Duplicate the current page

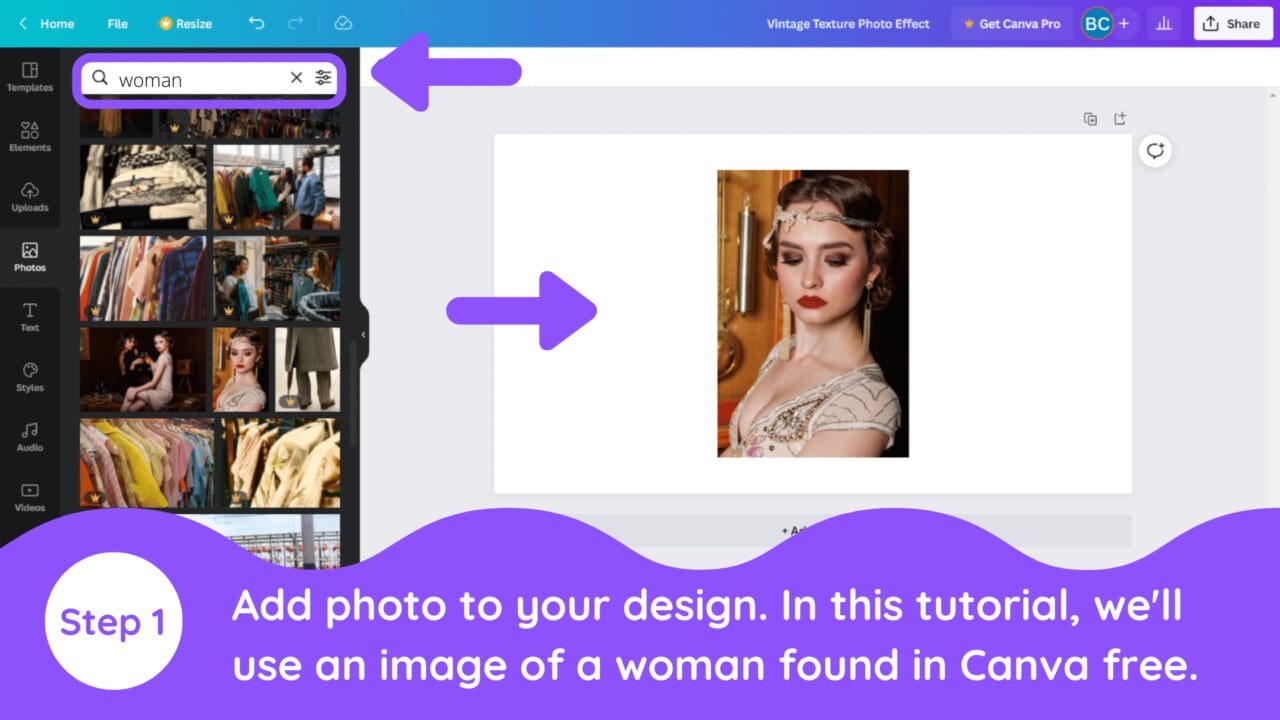click(1090, 118)
